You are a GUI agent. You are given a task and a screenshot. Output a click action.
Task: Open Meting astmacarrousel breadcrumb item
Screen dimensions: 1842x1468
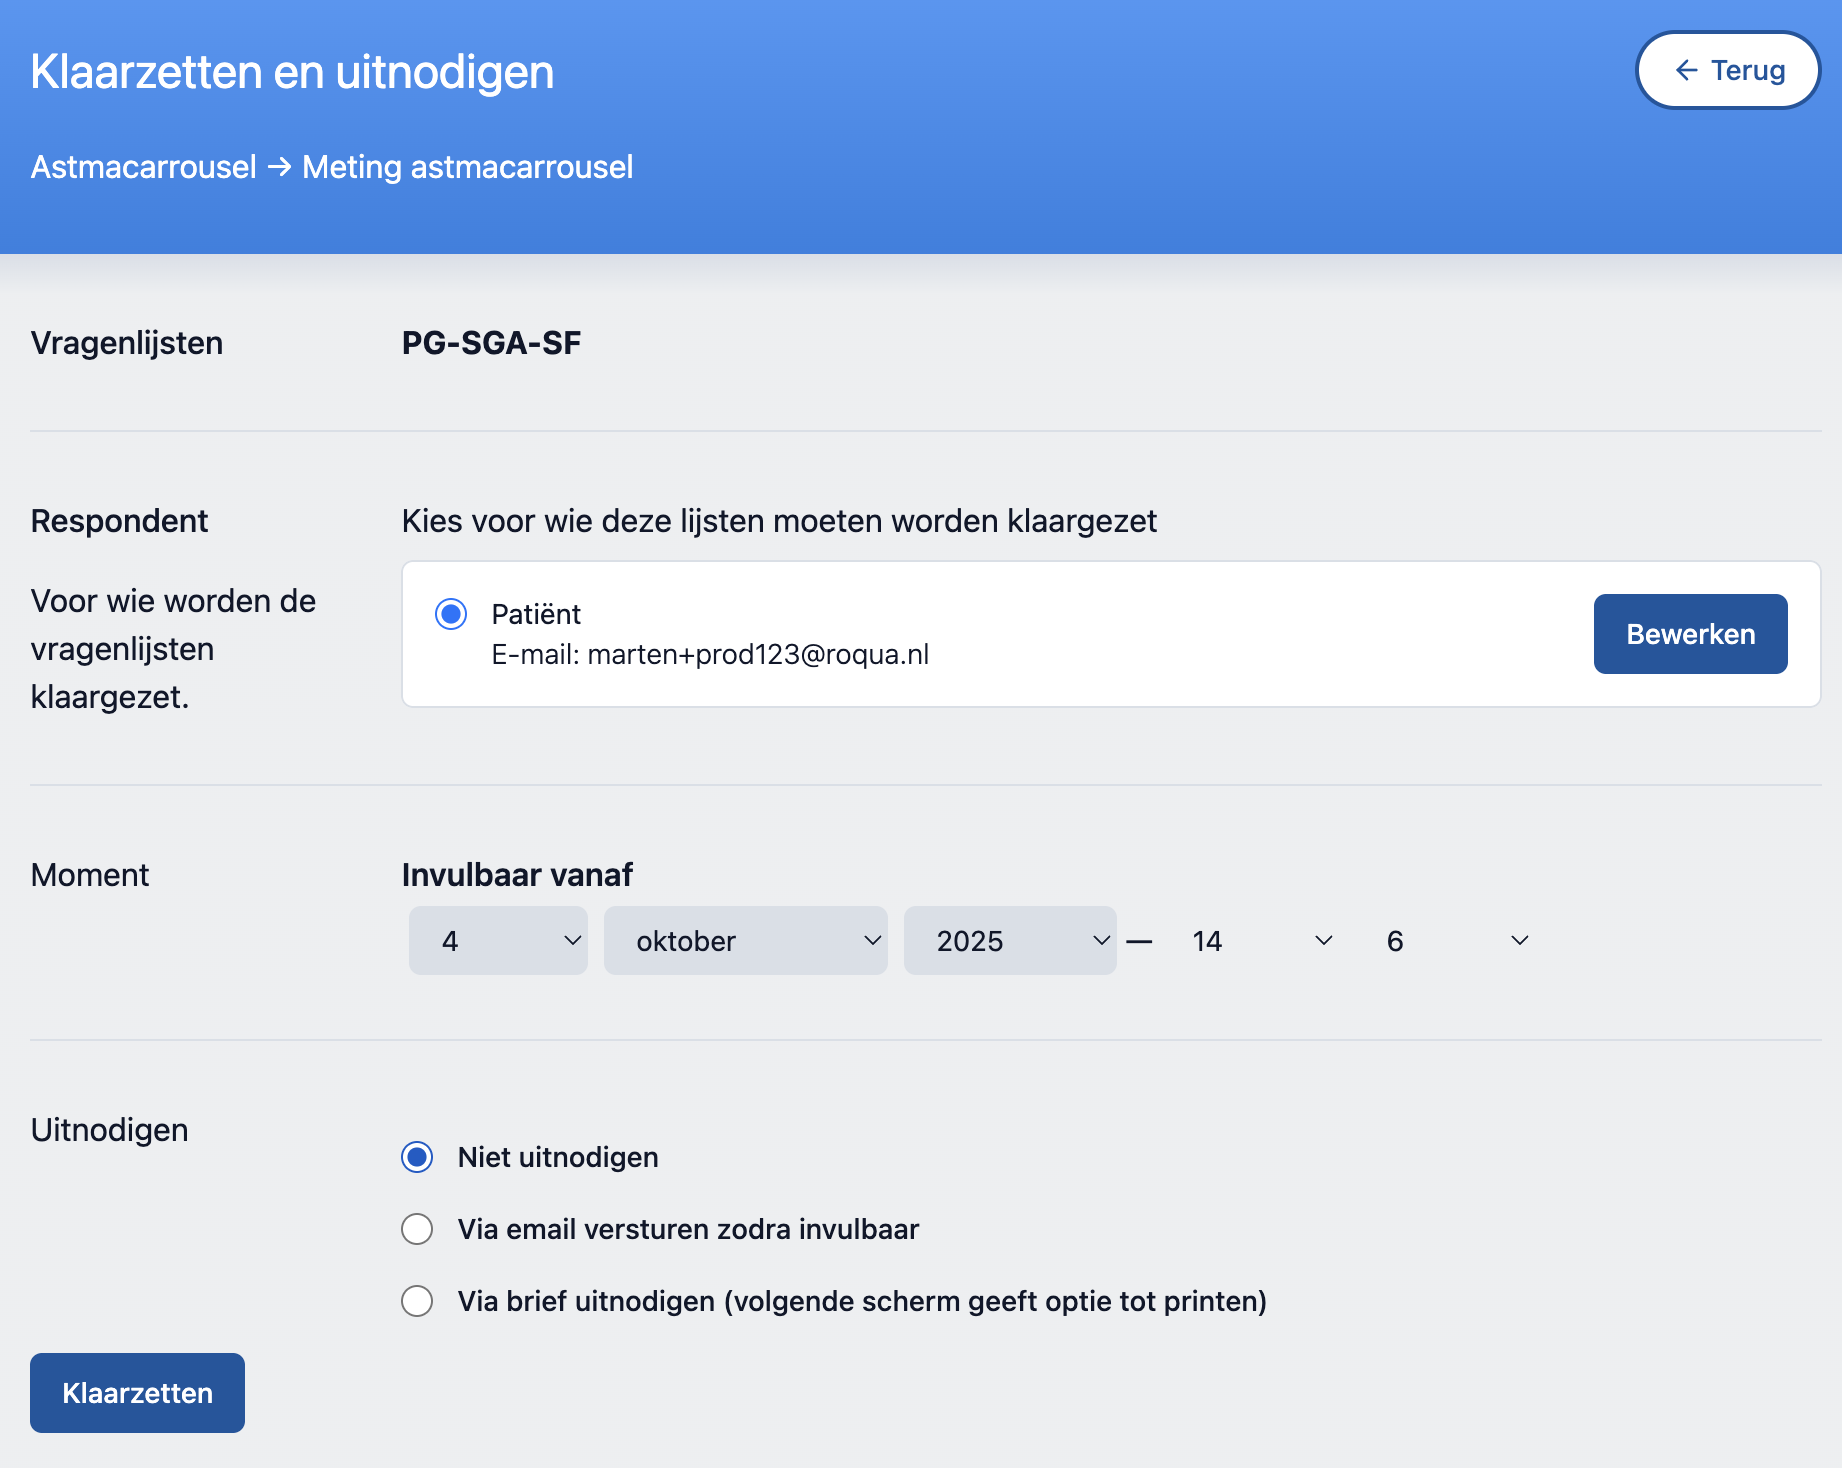coord(467,167)
